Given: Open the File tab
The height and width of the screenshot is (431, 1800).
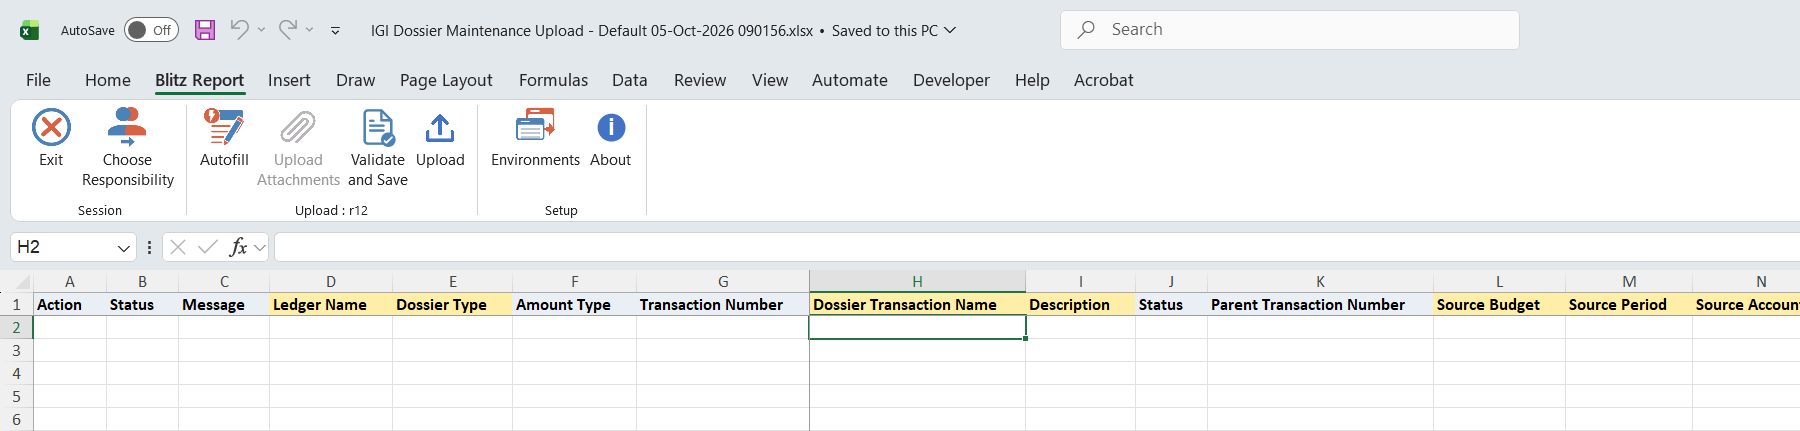Looking at the screenshot, I should pyautogui.click(x=38, y=80).
